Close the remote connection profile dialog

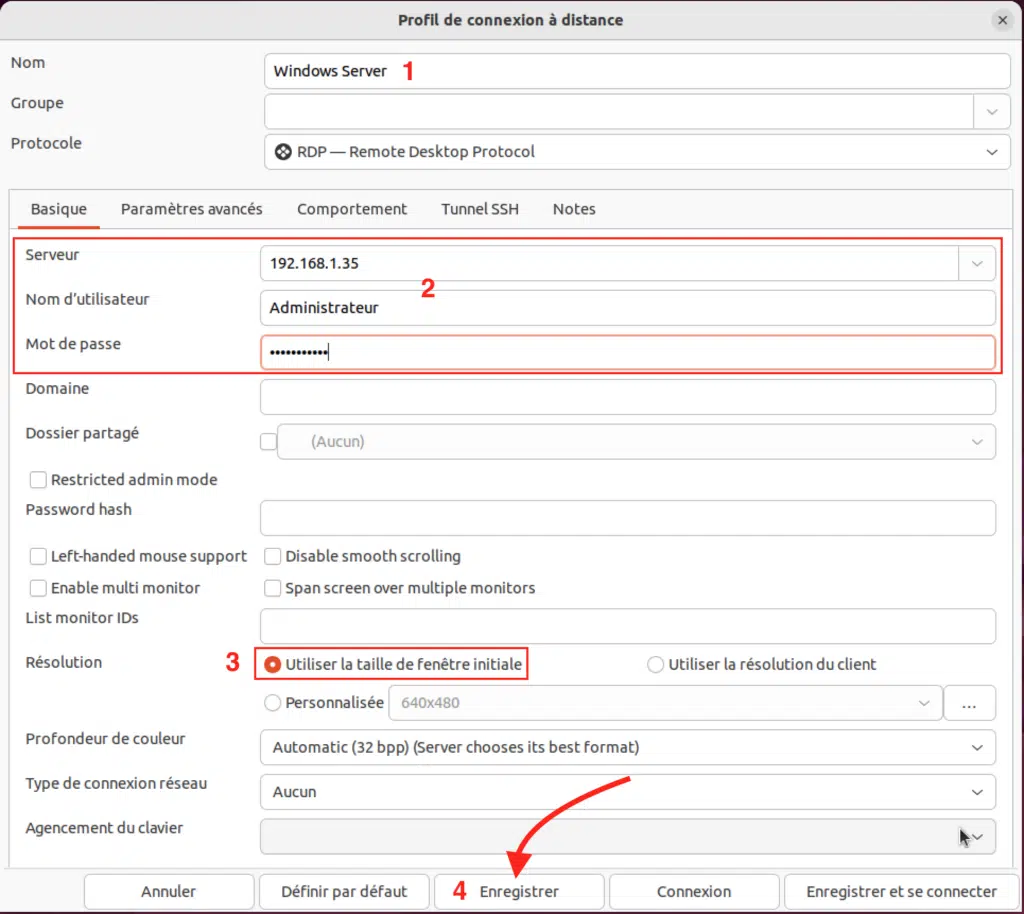point(1002,20)
